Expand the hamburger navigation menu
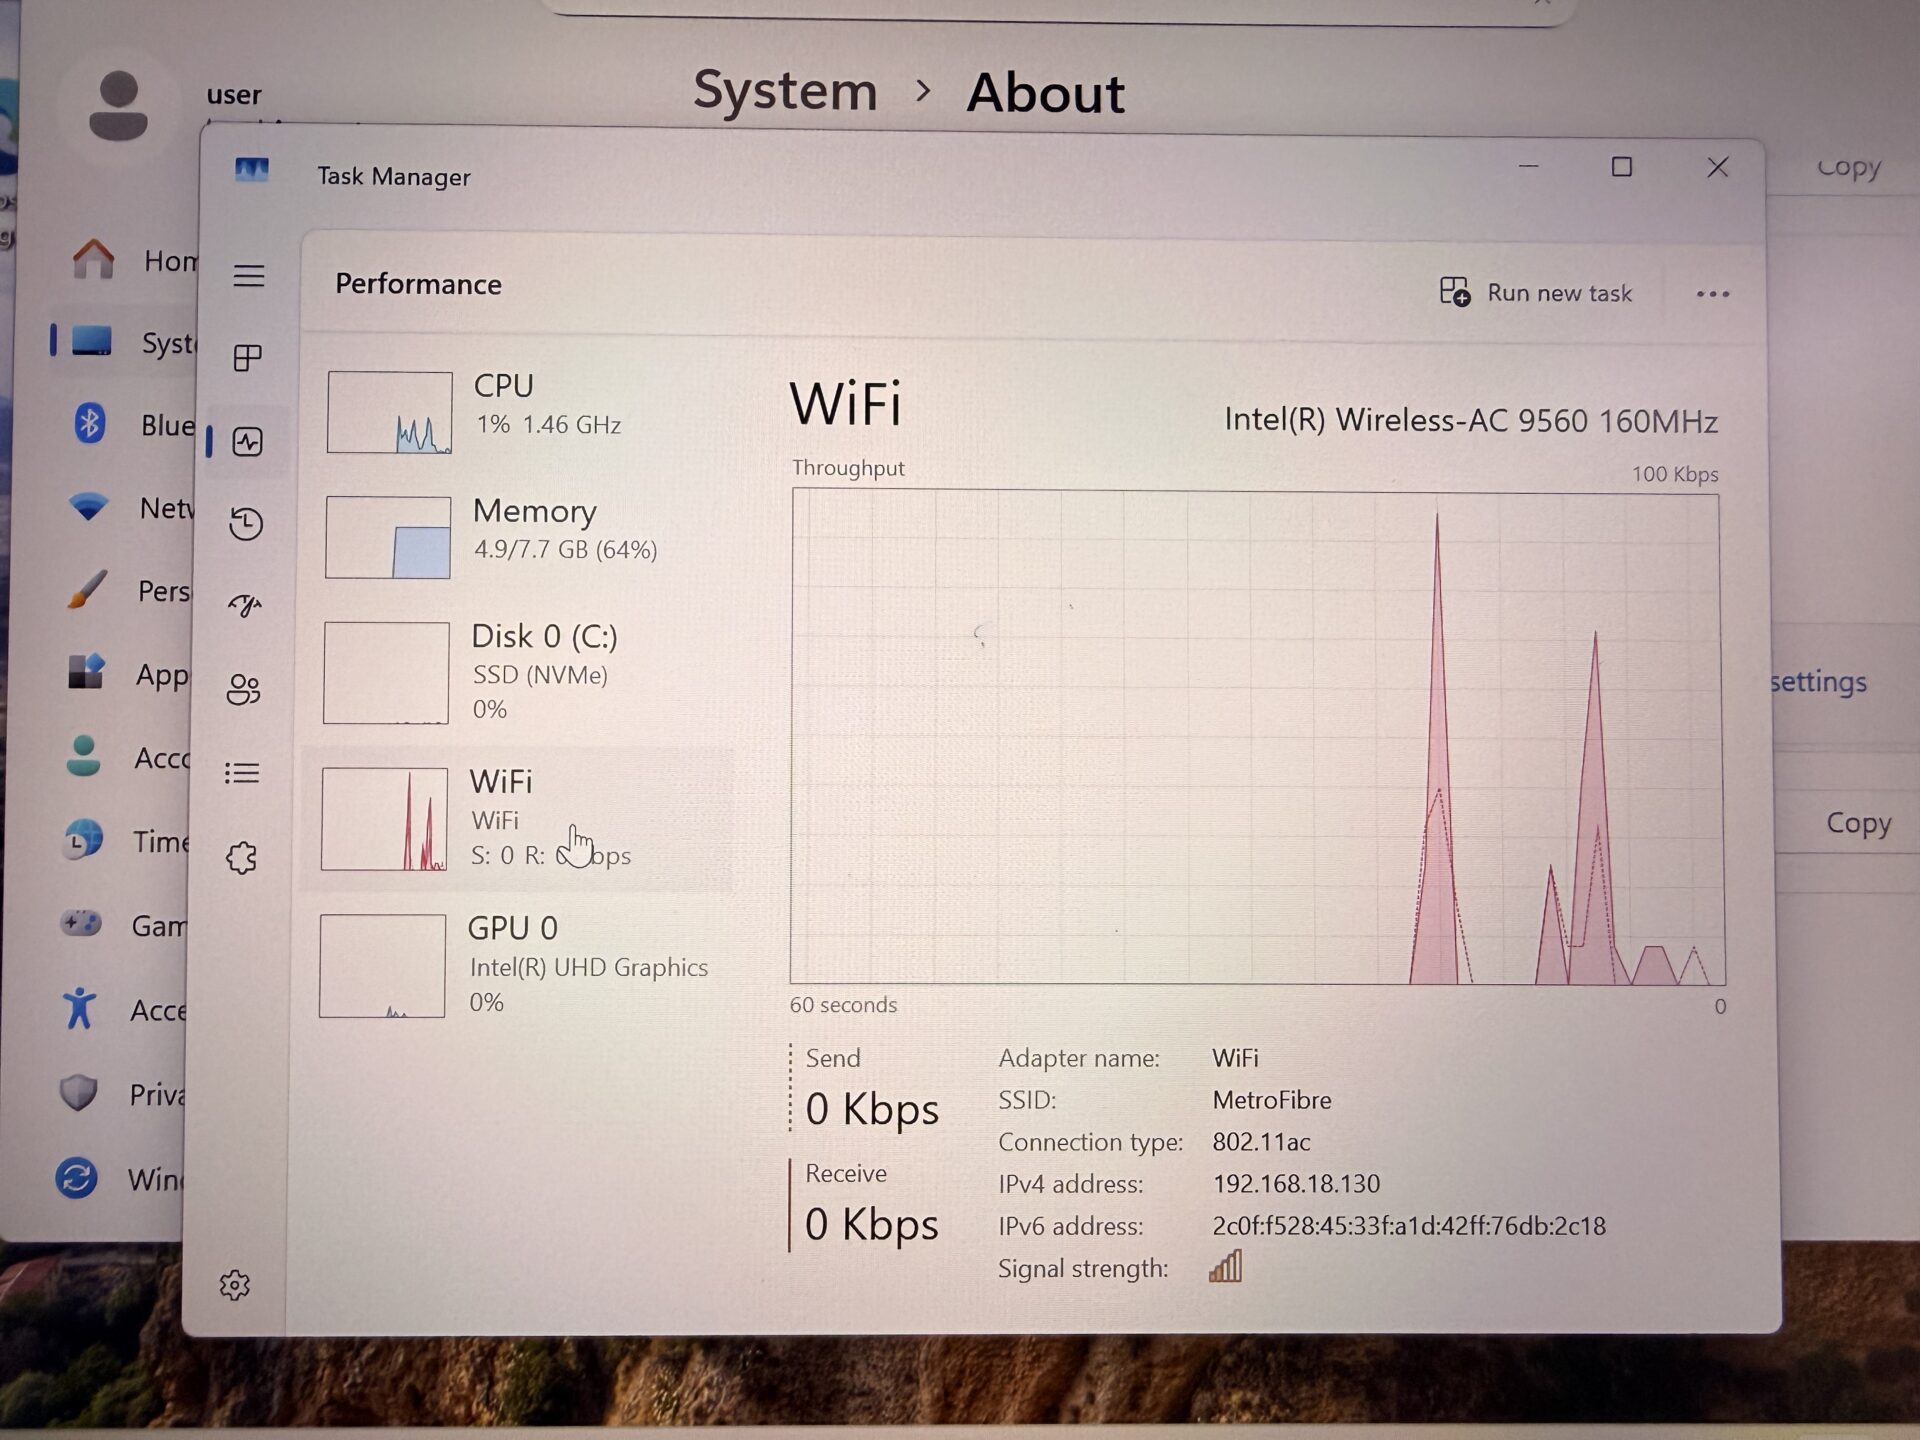 click(249, 276)
